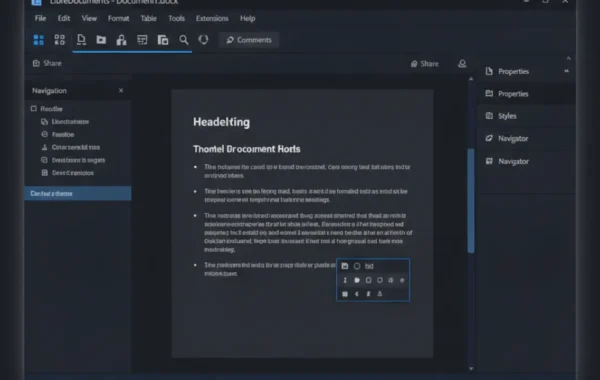Open the Edit menu
600x380 pixels.
coord(64,18)
